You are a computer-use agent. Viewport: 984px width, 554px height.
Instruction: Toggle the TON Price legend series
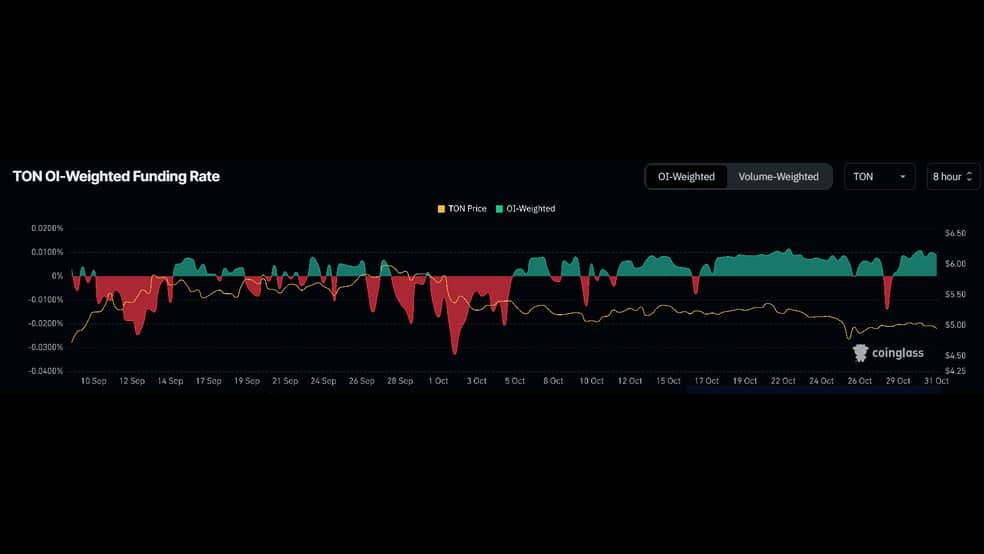click(x=462, y=208)
